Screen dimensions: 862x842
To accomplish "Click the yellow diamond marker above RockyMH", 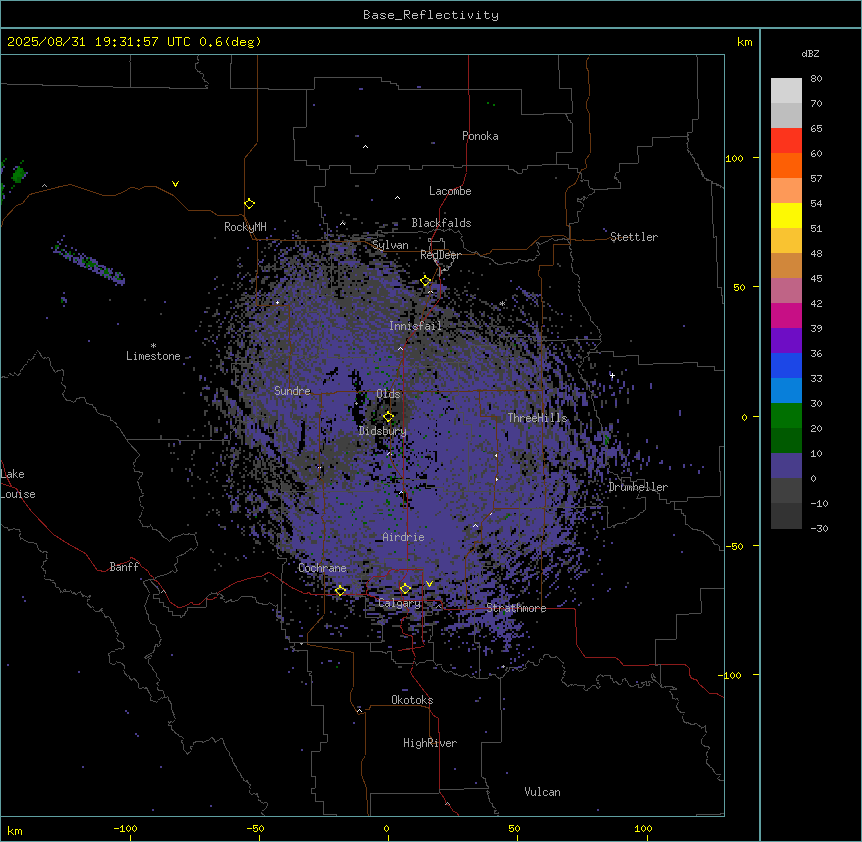I will (249, 204).
